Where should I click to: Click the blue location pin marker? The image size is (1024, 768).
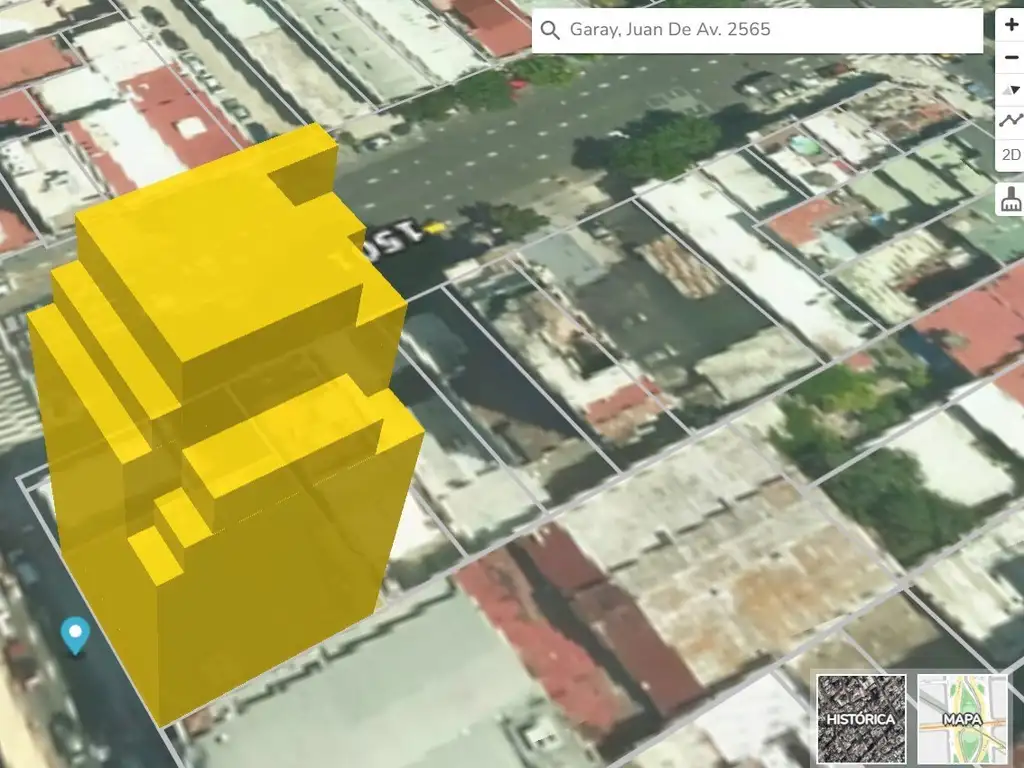(75, 634)
